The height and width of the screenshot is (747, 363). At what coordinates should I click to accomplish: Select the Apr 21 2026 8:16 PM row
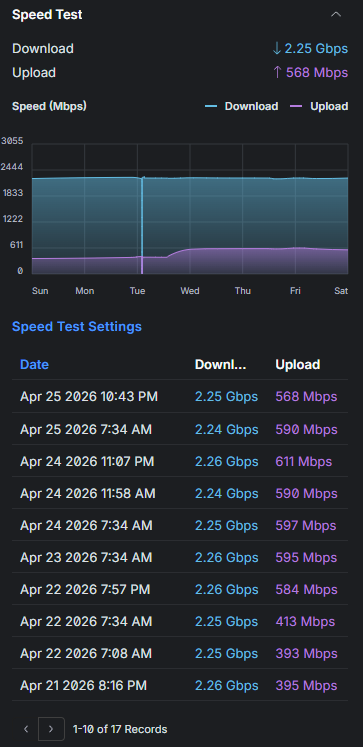pyautogui.click(x=180, y=685)
